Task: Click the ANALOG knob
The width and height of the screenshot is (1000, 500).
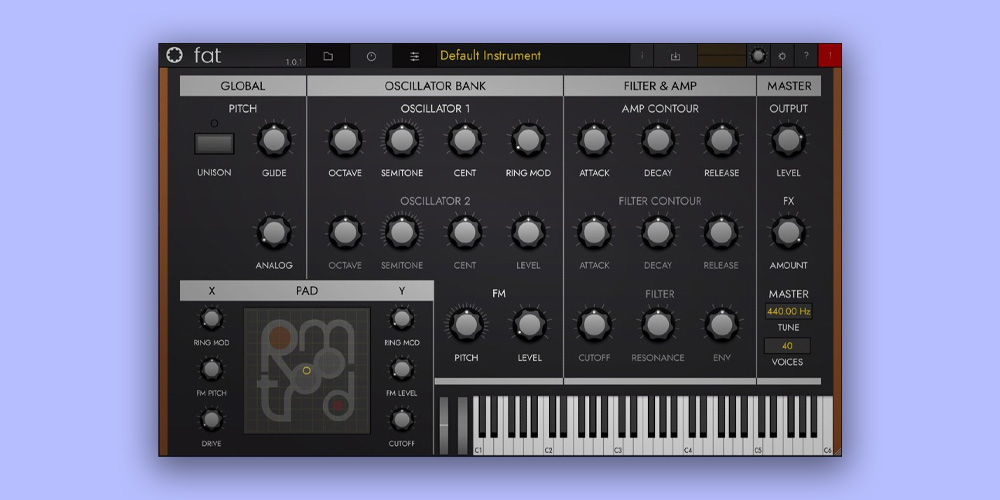Action: click(274, 232)
